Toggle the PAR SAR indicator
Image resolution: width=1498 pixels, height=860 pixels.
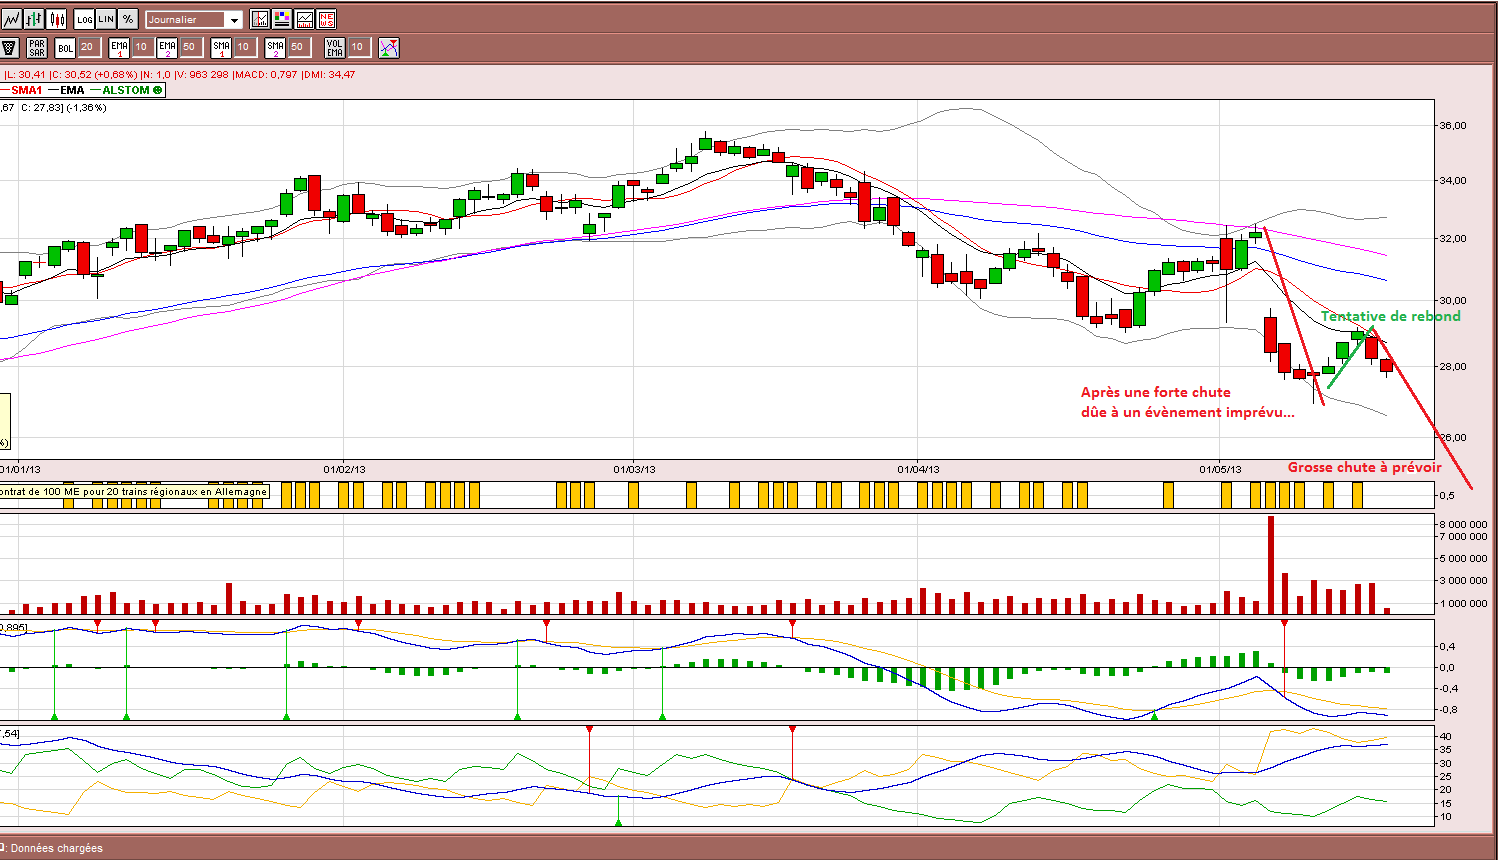pyautogui.click(x=37, y=47)
